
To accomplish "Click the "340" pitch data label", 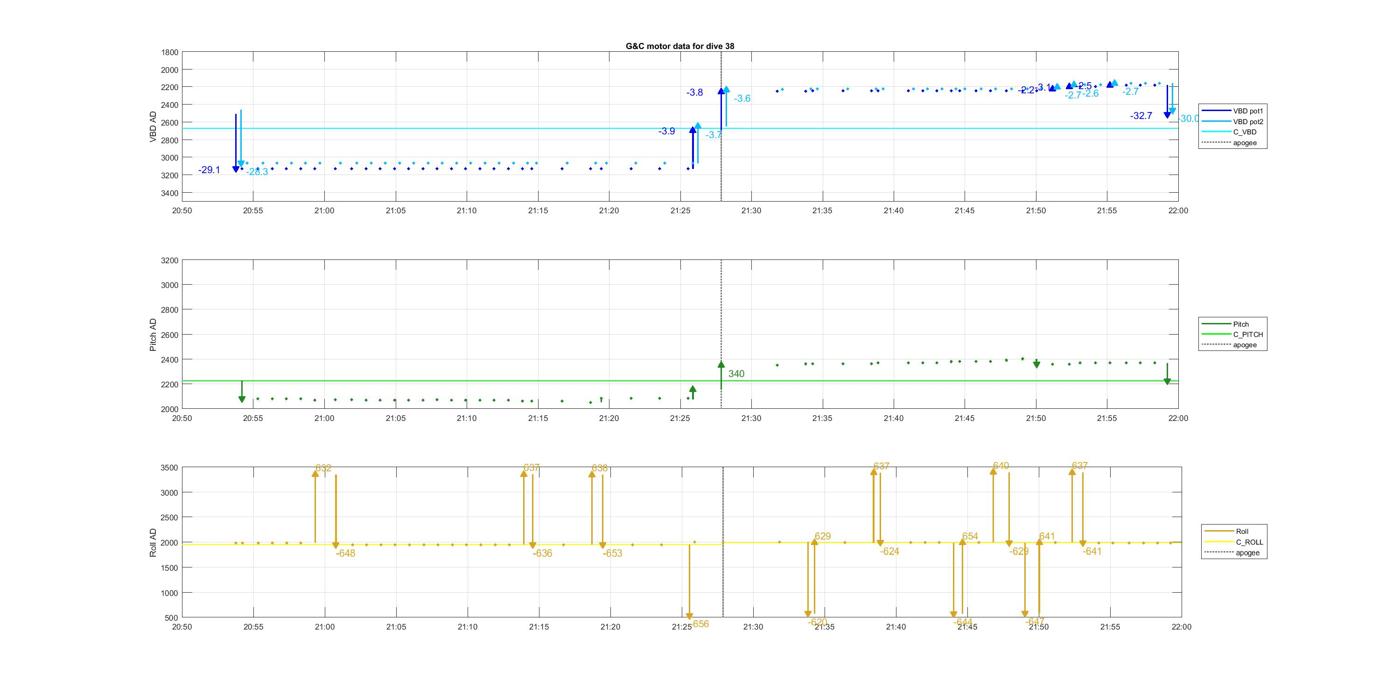I will pos(736,374).
